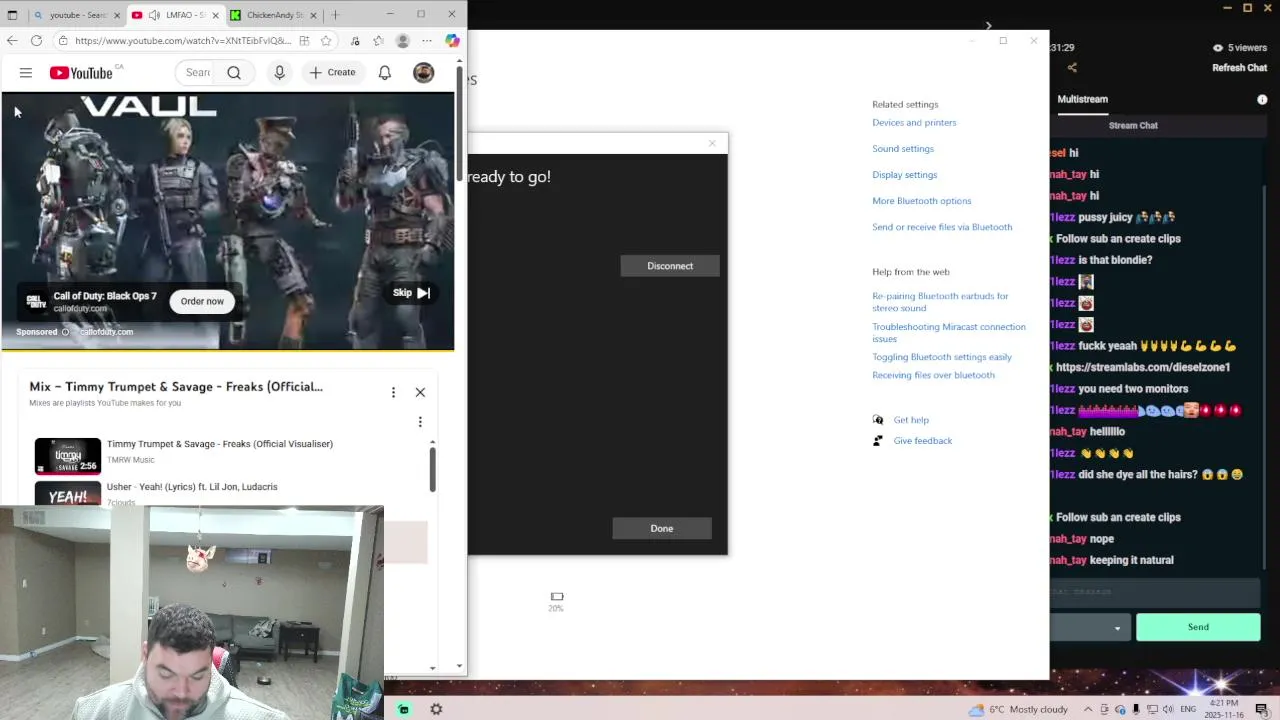The image size is (1280, 720).
Task: Open Send or receive files via Bluetooth
Action: coord(942,227)
